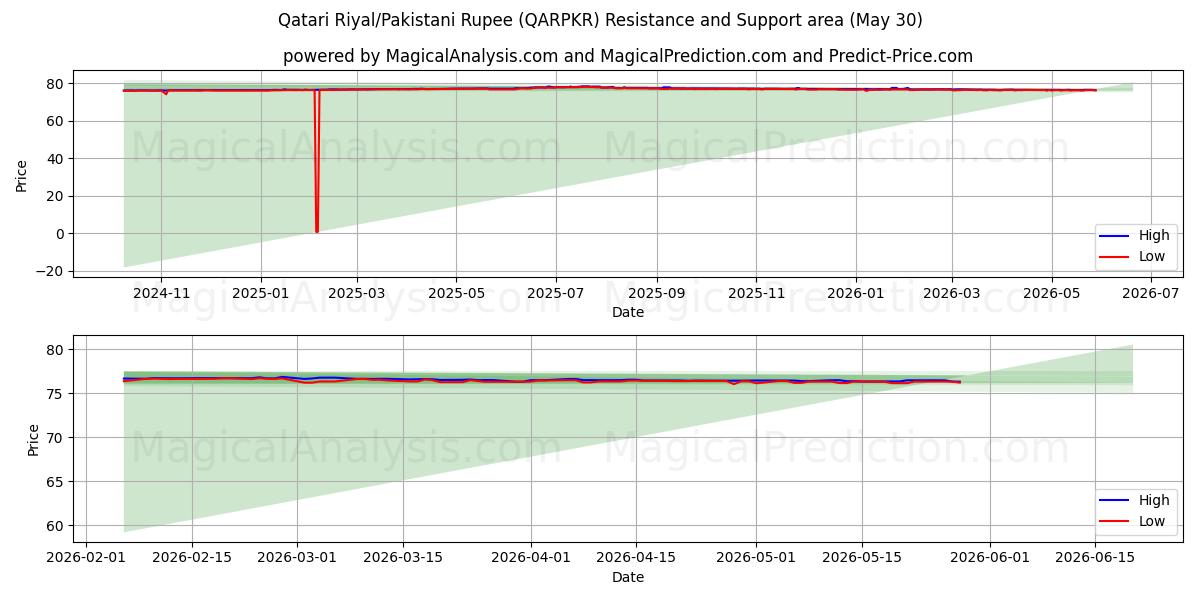Click the '2026-05-15' tick label in bottom chart
1200x600 pixels.
(x=862, y=558)
